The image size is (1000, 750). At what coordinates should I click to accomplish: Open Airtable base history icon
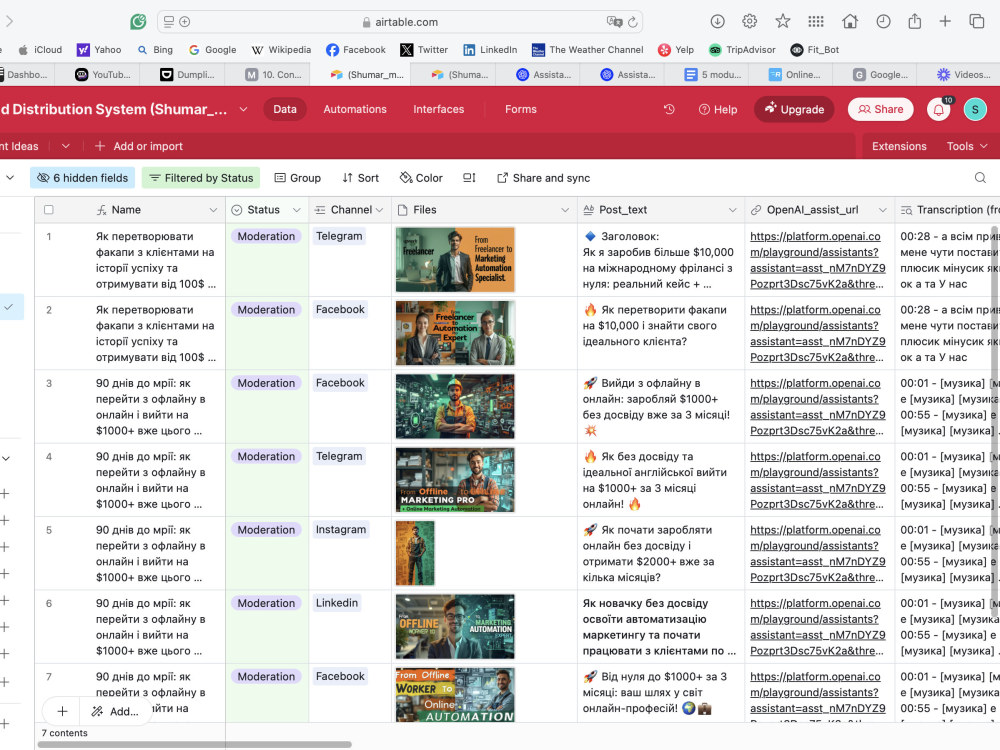click(x=669, y=110)
